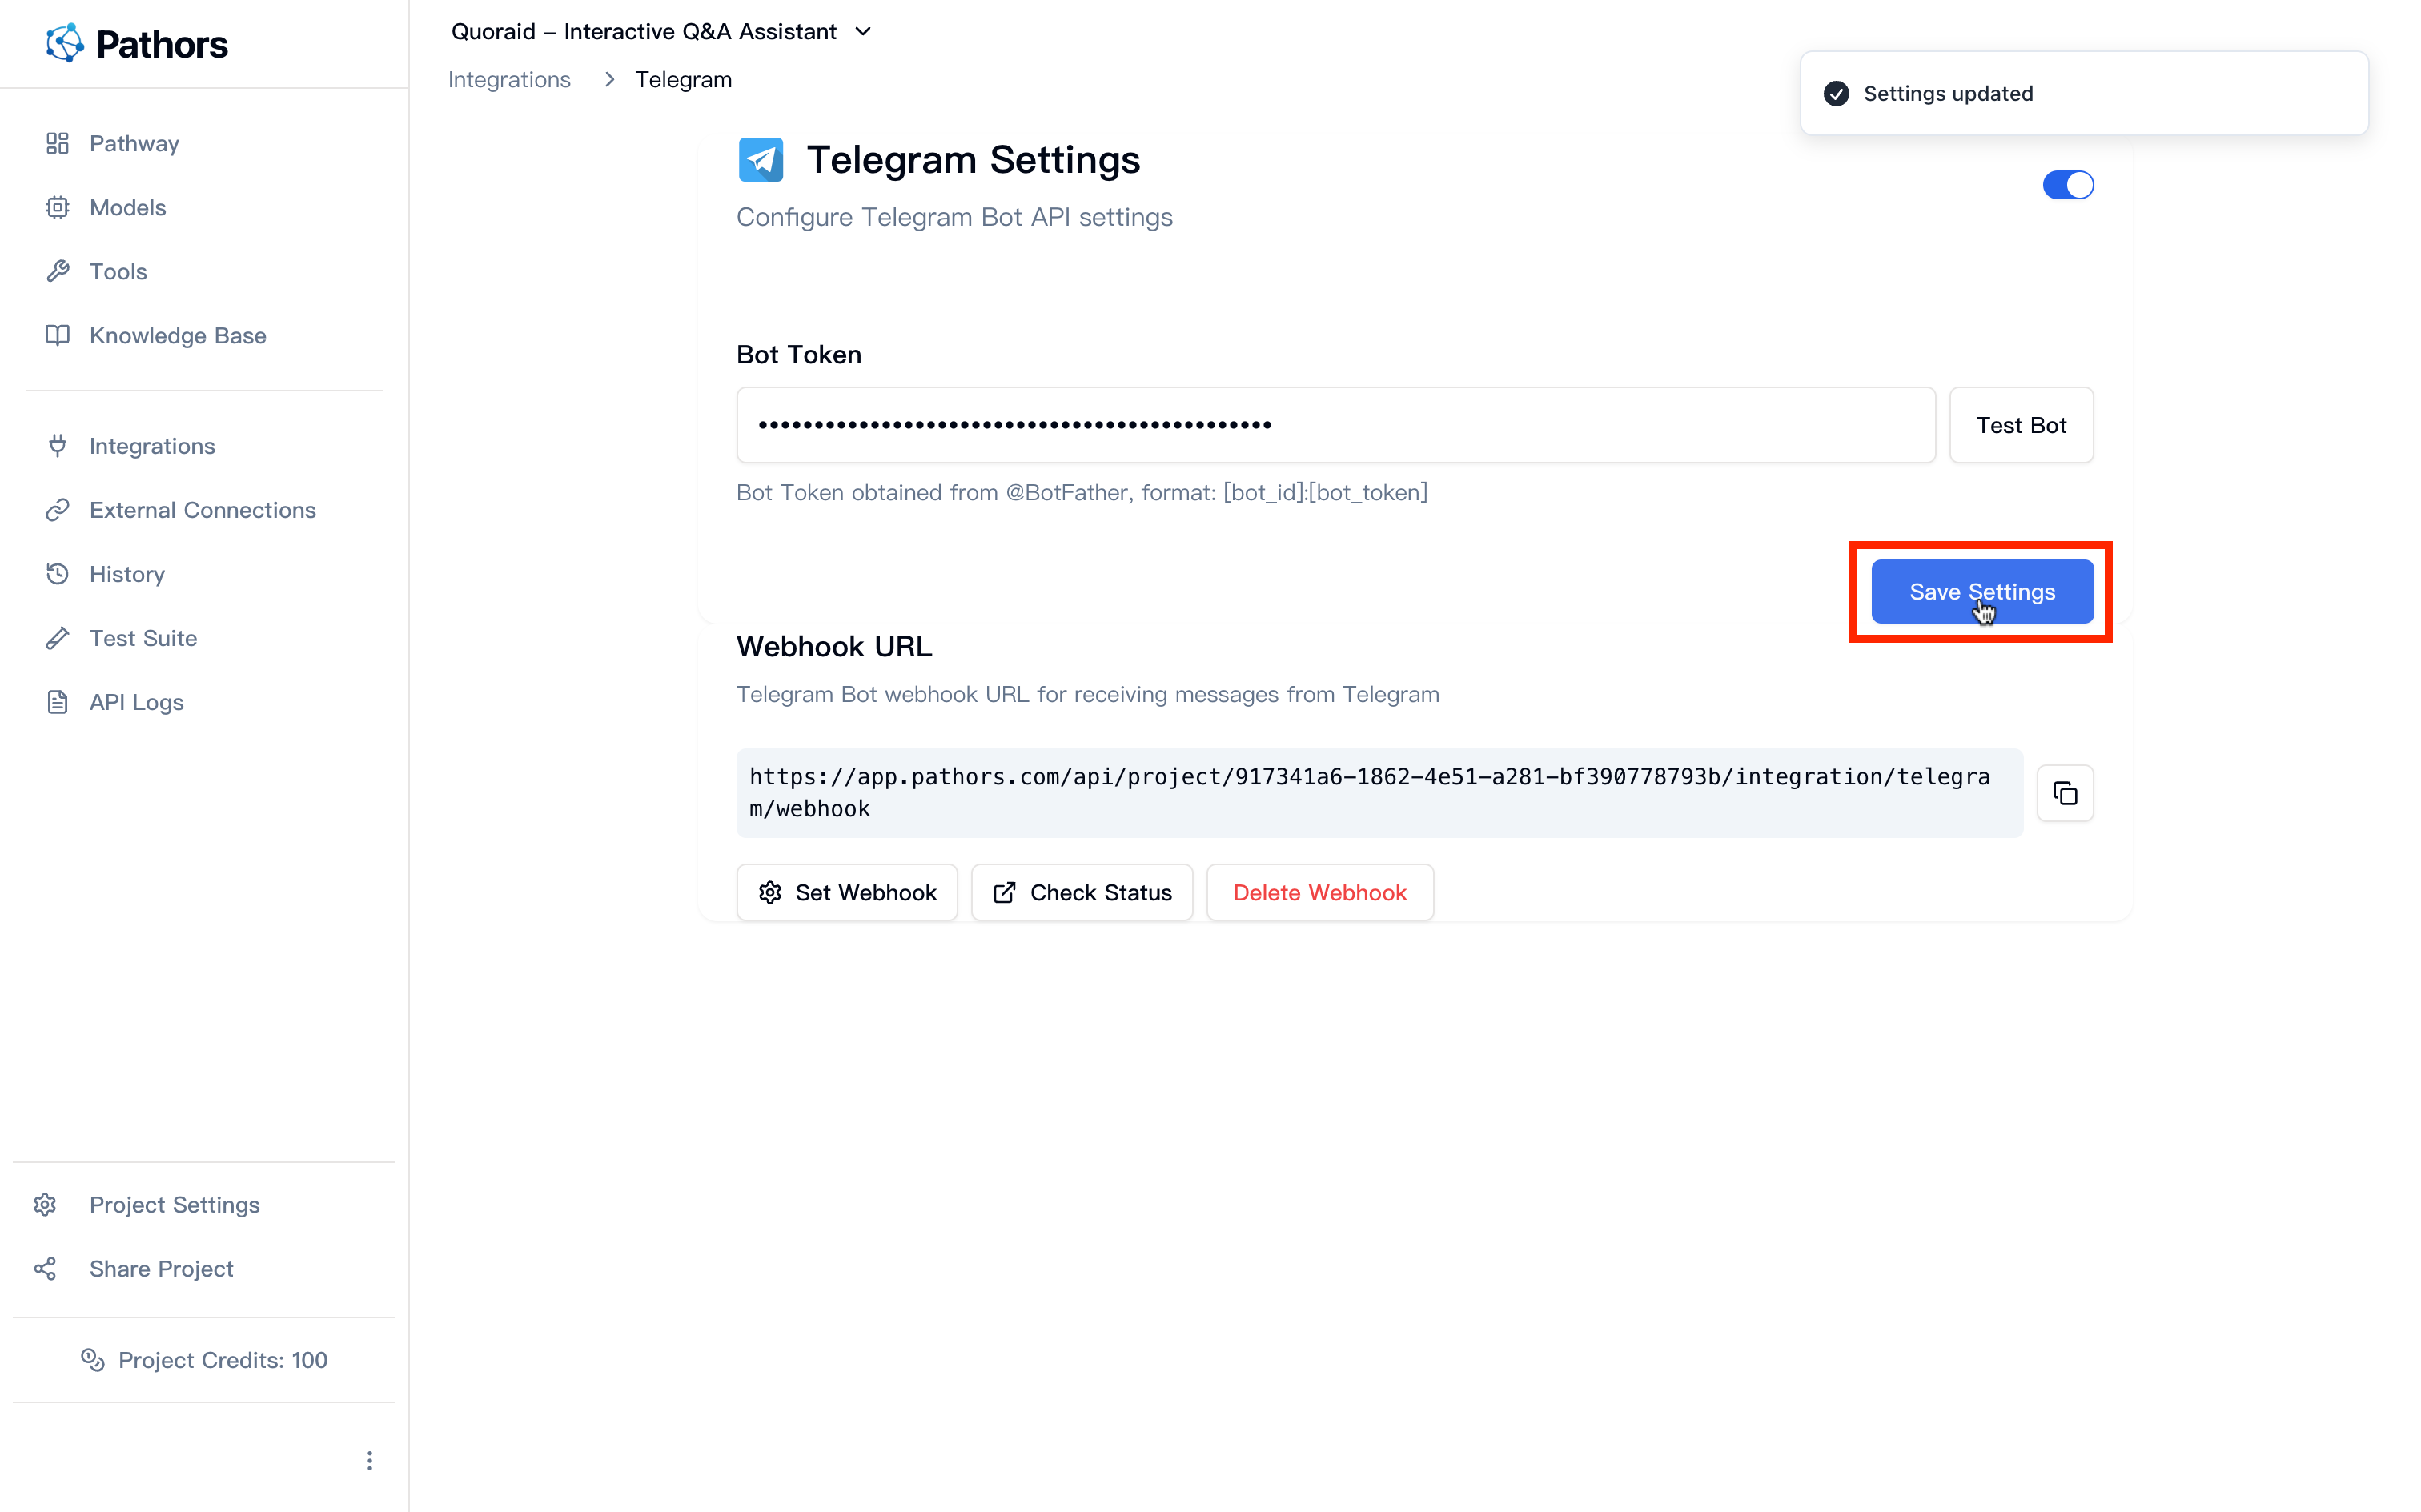Expand the sidebar overflow menu
The image size is (2421, 1512).
(369, 1460)
